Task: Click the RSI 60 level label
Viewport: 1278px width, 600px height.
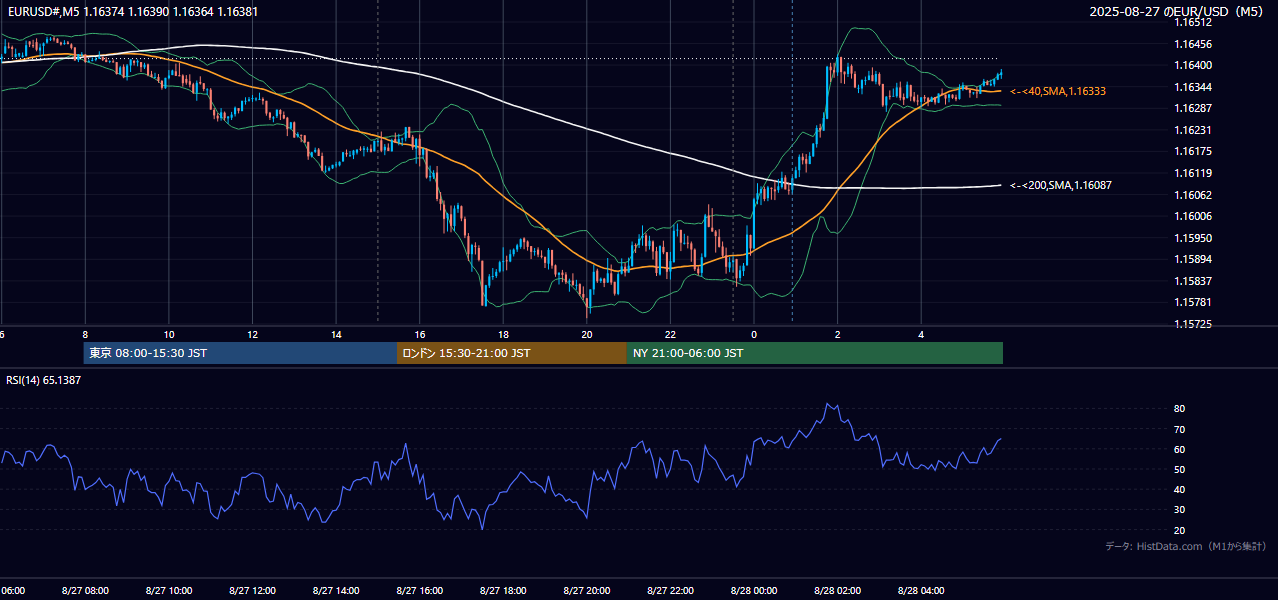Action: 1180,449
